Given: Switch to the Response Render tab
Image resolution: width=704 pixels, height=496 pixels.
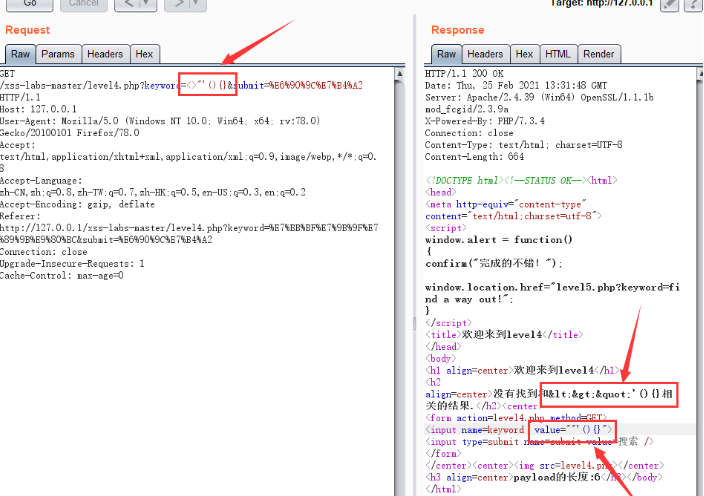Looking at the screenshot, I should 598,54.
